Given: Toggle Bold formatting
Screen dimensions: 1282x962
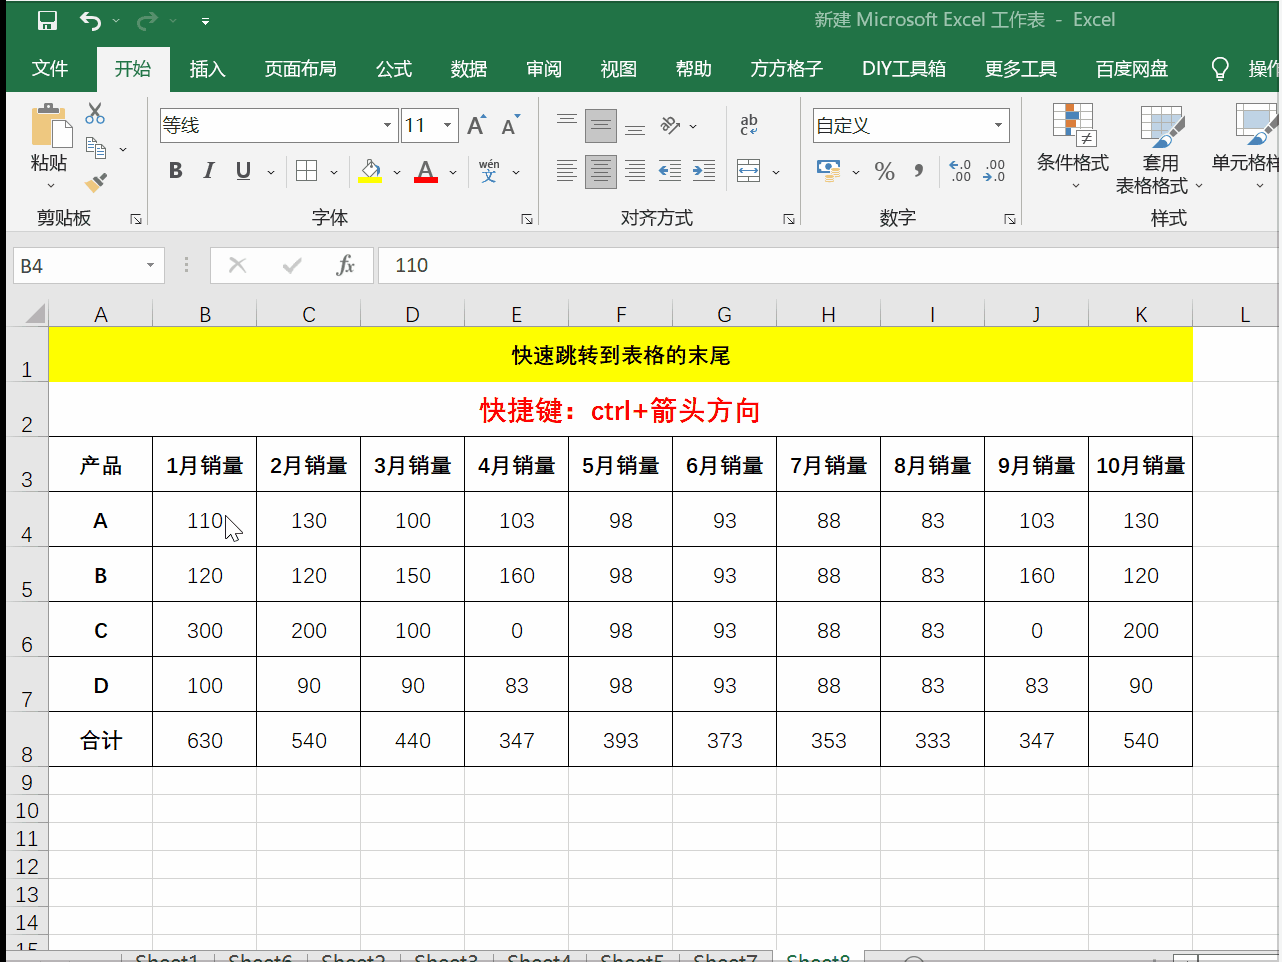Looking at the screenshot, I should coord(176,171).
